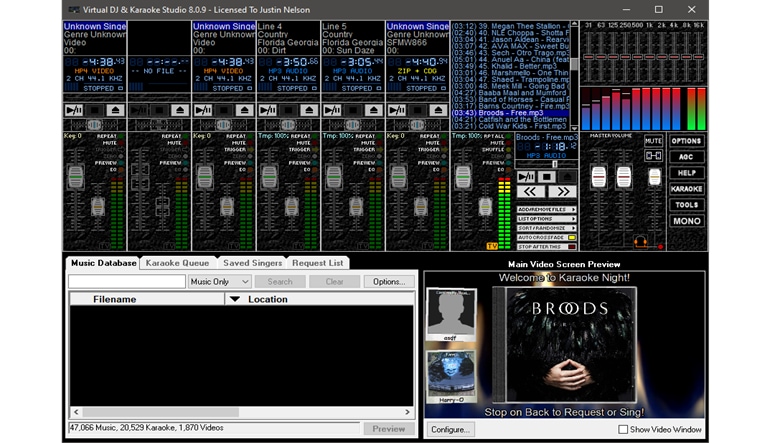Switch to the Karaoke Queue tab
770x443 pixels.
coord(178,263)
